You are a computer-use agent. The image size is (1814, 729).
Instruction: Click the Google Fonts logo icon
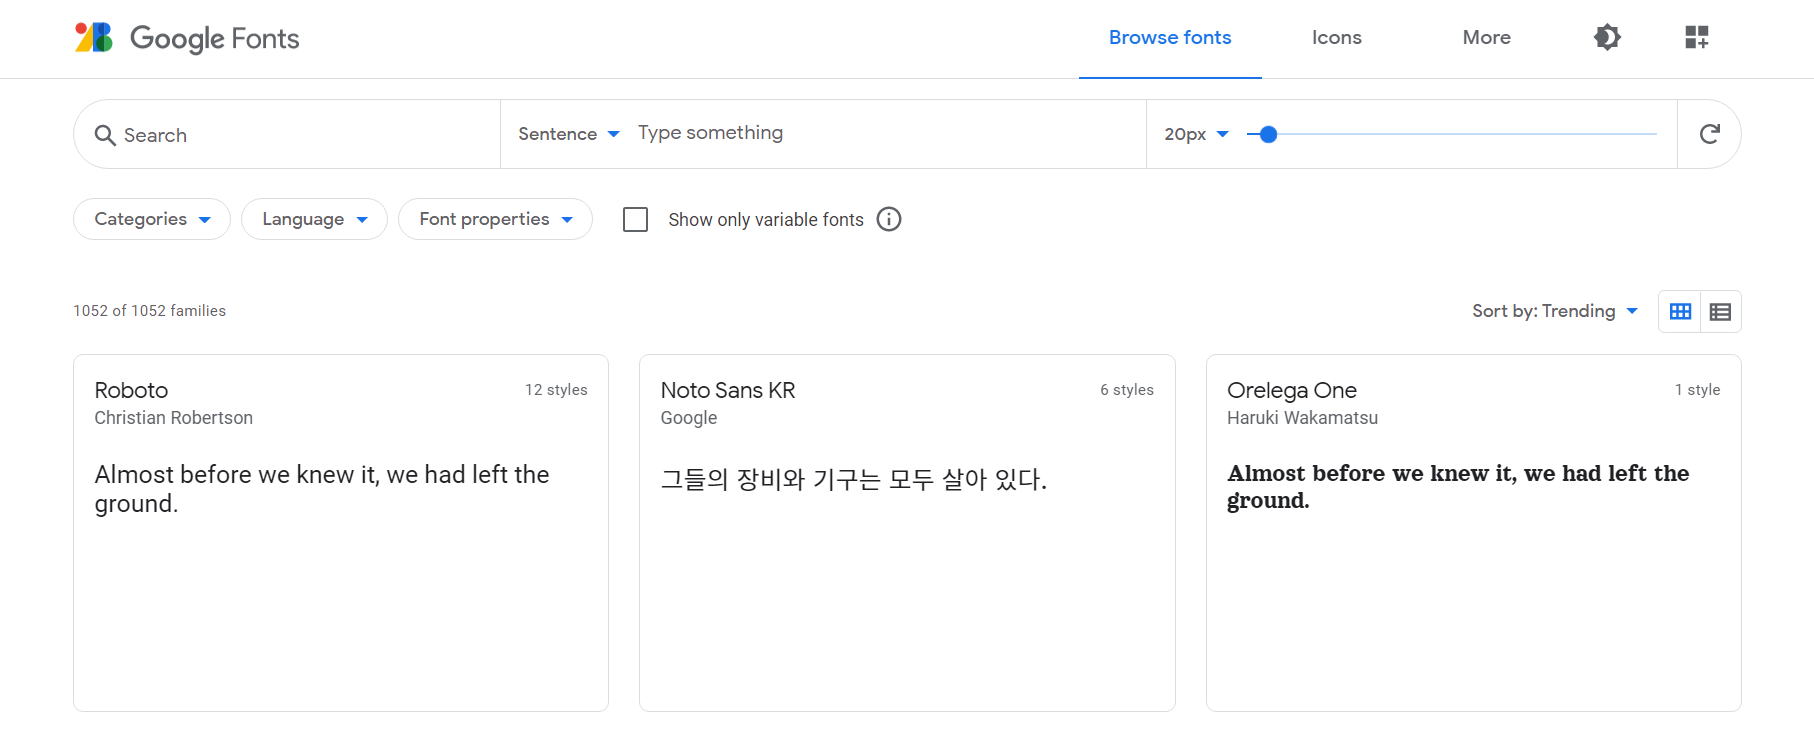tap(94, 38)
